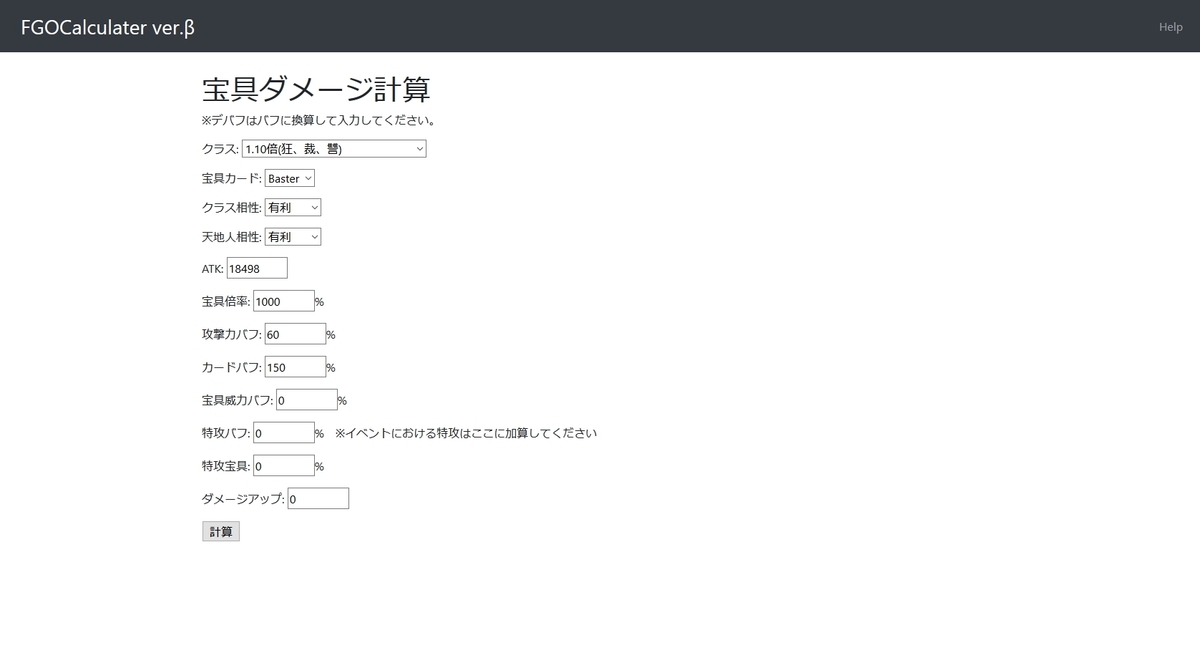
Task: Click the ATK input field
Action: point(257,268)
